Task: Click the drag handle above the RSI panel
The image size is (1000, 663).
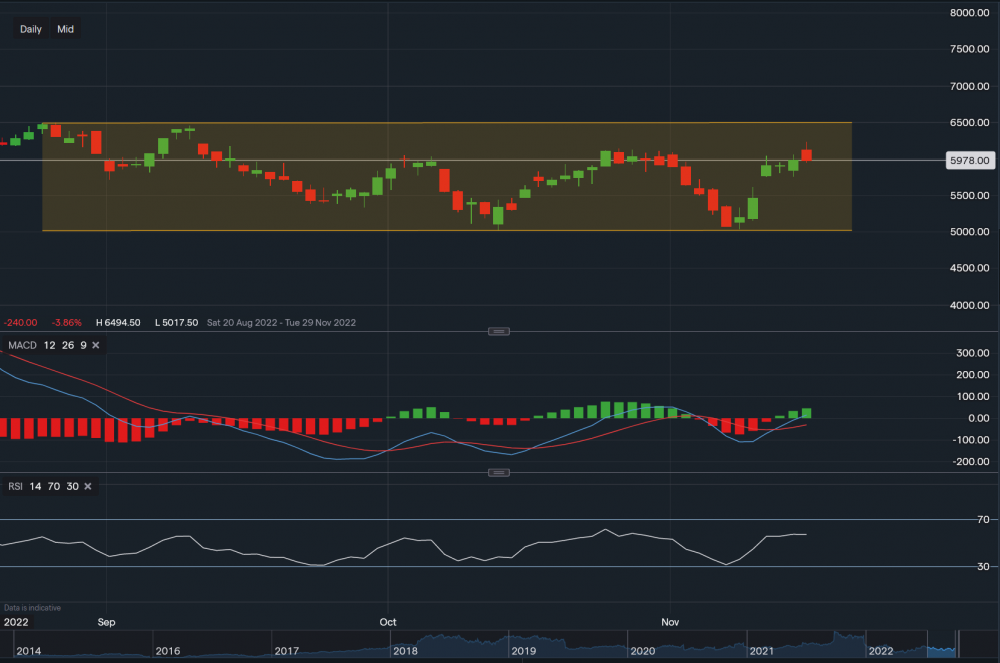Action: [x=498, y=471]
